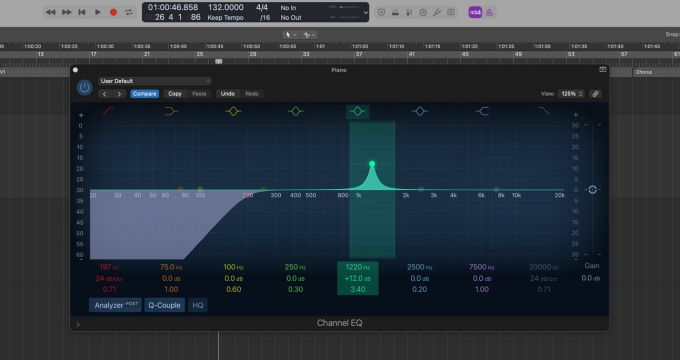The height and width of the screenshot is (360, 680).
Task: Click the plug-in window close dot
Action: coord(75,70)
